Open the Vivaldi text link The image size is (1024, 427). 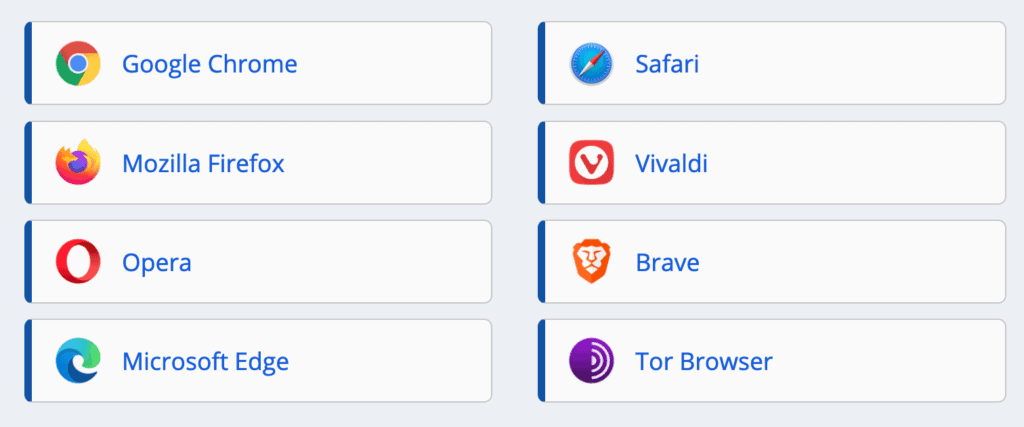[x=671, y=163]
